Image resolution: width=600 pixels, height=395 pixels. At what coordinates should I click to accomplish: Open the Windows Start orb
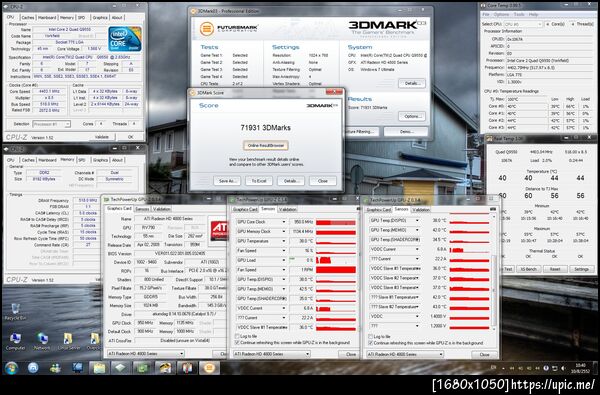tap(11, 368)
